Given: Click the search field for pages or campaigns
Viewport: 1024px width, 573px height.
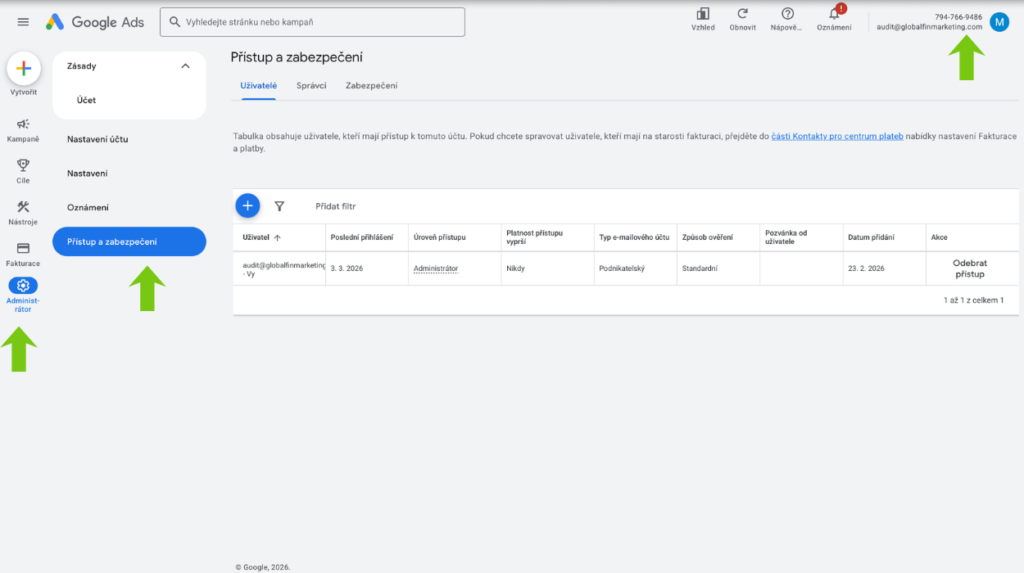Looking at the screenshot, I should pyautogui.click(x=312, y=22).
